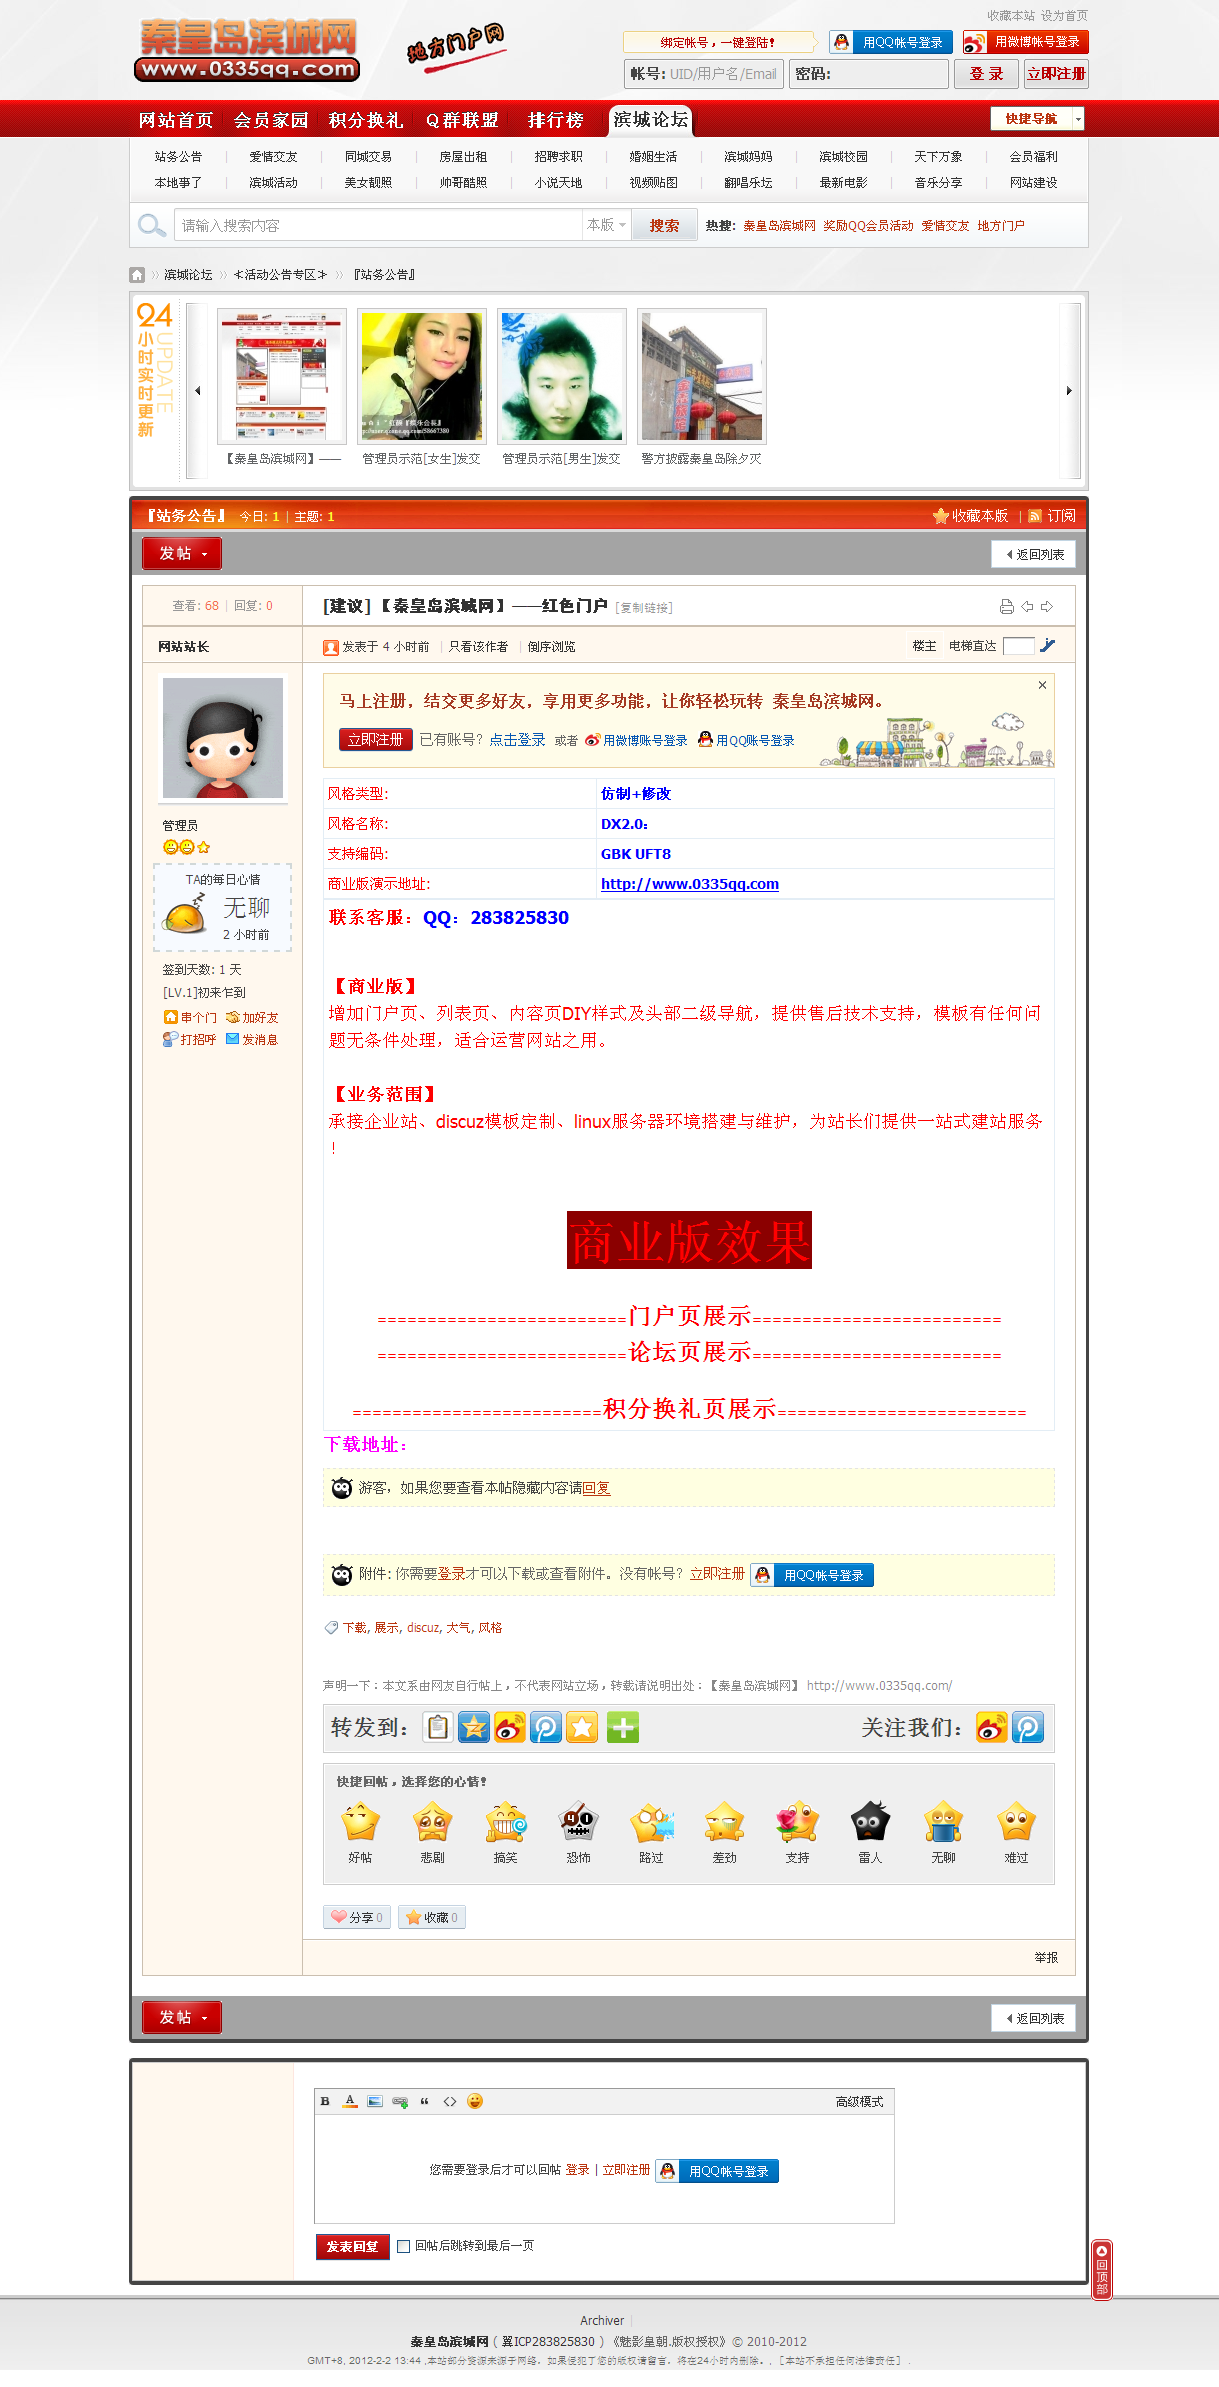
Task: Check jump to last page after reply
Action: pos(403,2246)
